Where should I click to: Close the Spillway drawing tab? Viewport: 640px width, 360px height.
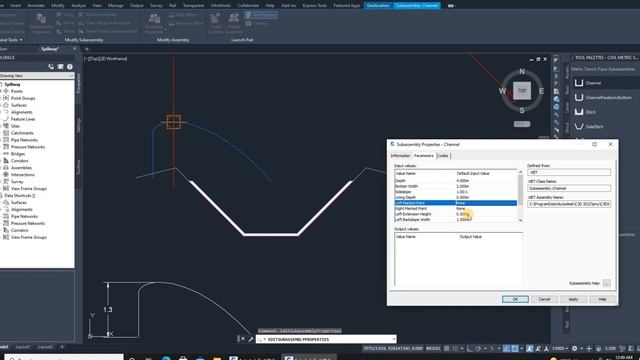(x=74, y=49)
